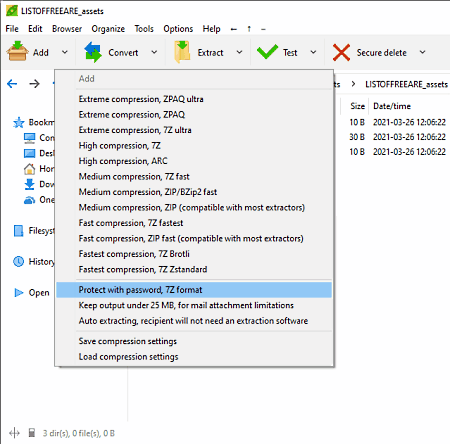Click the Open play icon
The height and width of the screenshot is (444, 450).
[19, 293]
